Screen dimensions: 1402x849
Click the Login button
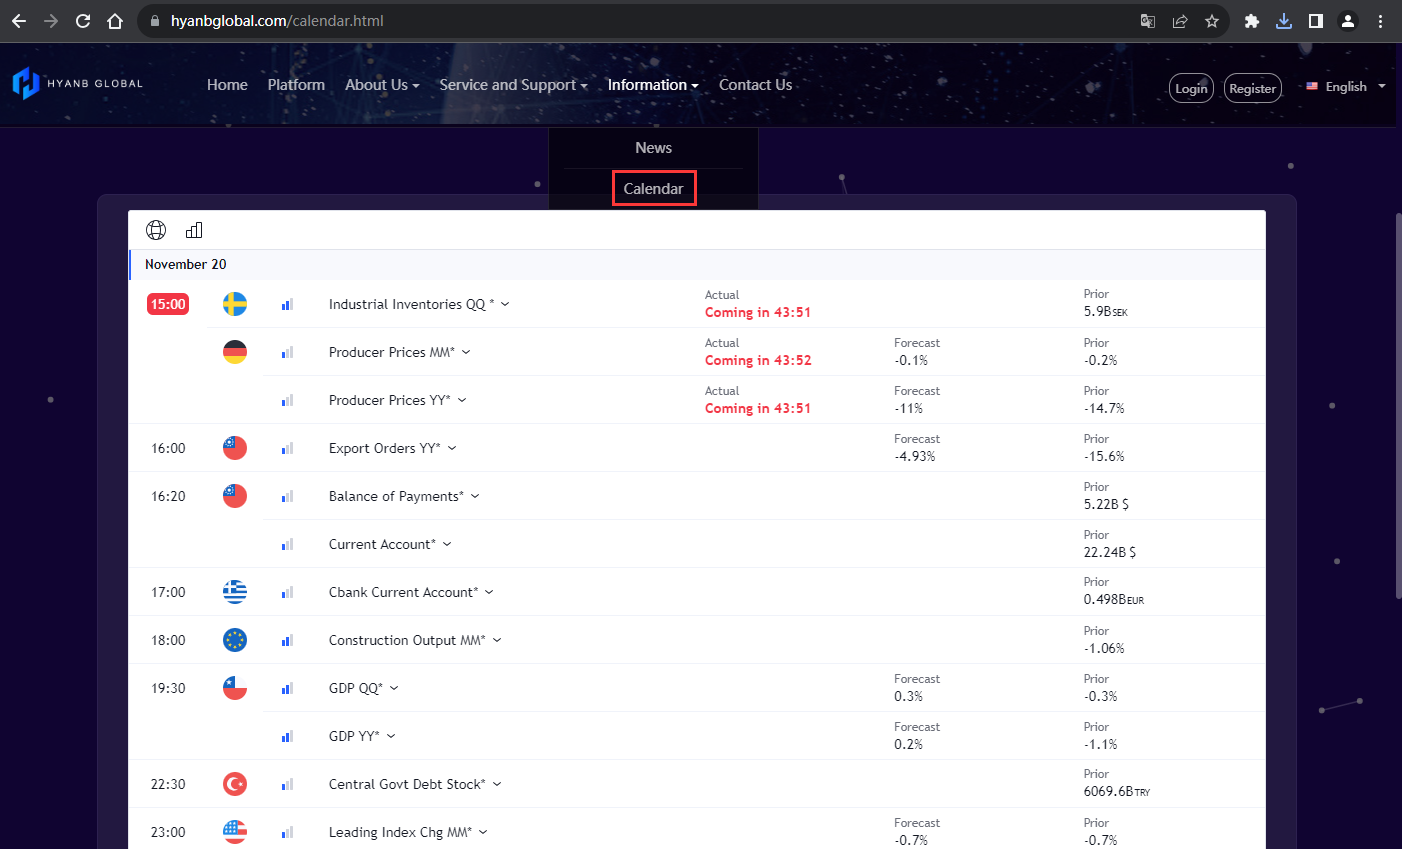(x=1191, y=88)
